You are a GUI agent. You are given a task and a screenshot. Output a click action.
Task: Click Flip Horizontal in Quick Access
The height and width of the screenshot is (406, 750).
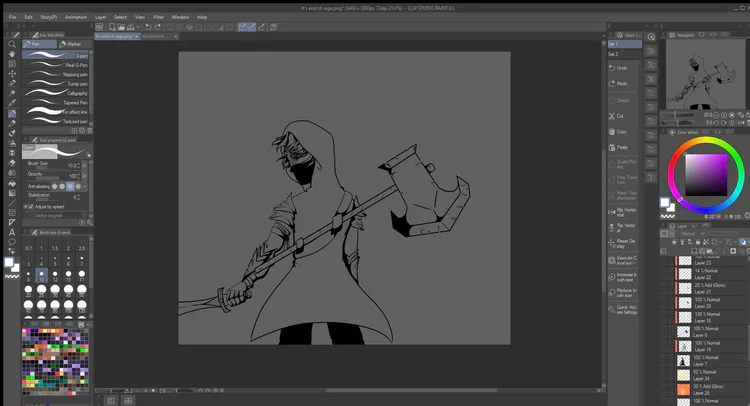coord(622,212)
